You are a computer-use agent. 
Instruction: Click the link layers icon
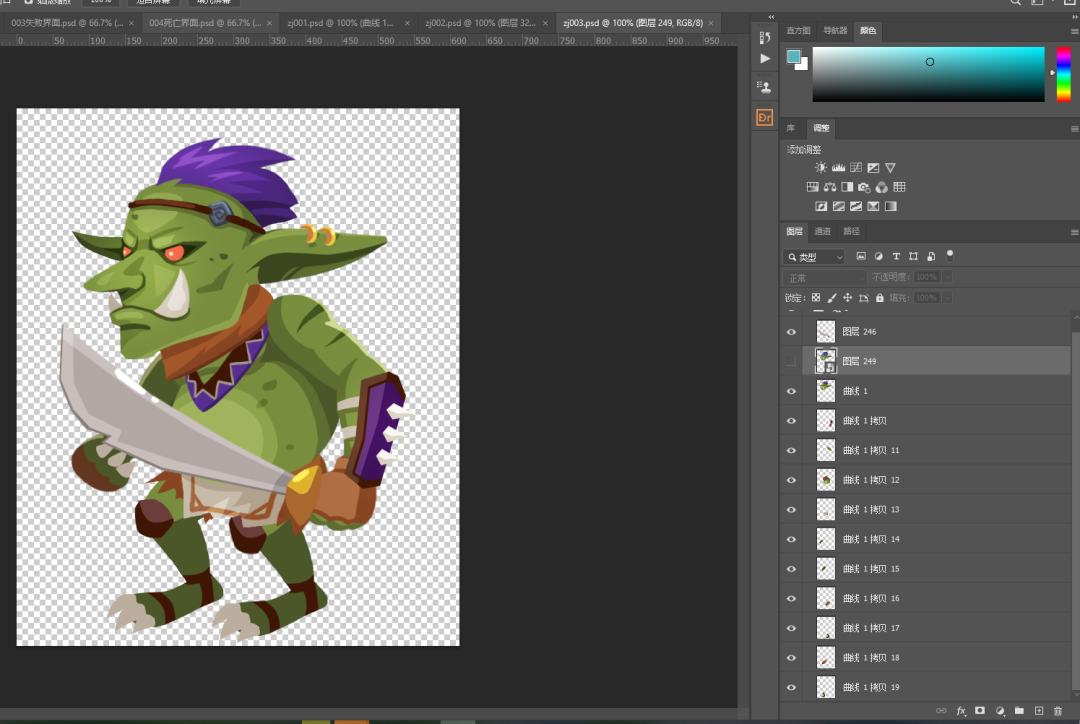[x=941, y=711]
